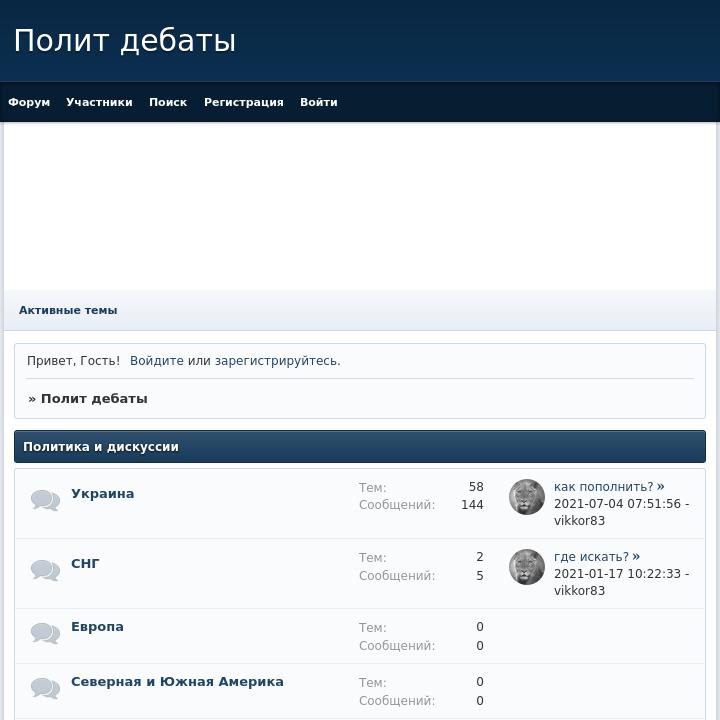Open Поиск from the navigation bar

(168, 102)
